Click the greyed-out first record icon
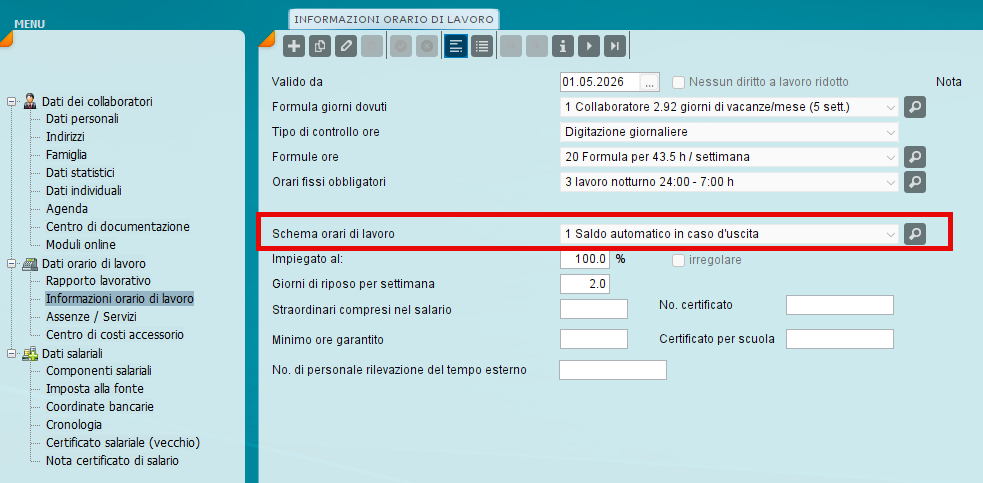 coord(512,46)
